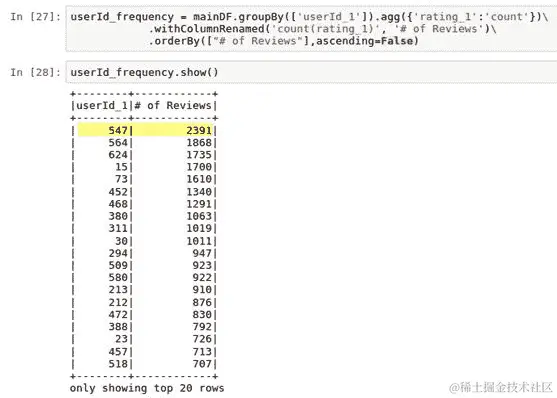Select review count 1700

point(199,167)
